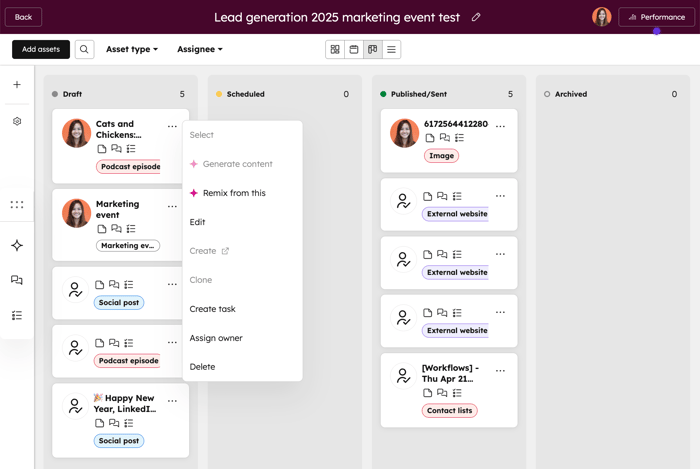
Task: Open the three-dot menu on Marketing event card
Action: pos(172,206)
